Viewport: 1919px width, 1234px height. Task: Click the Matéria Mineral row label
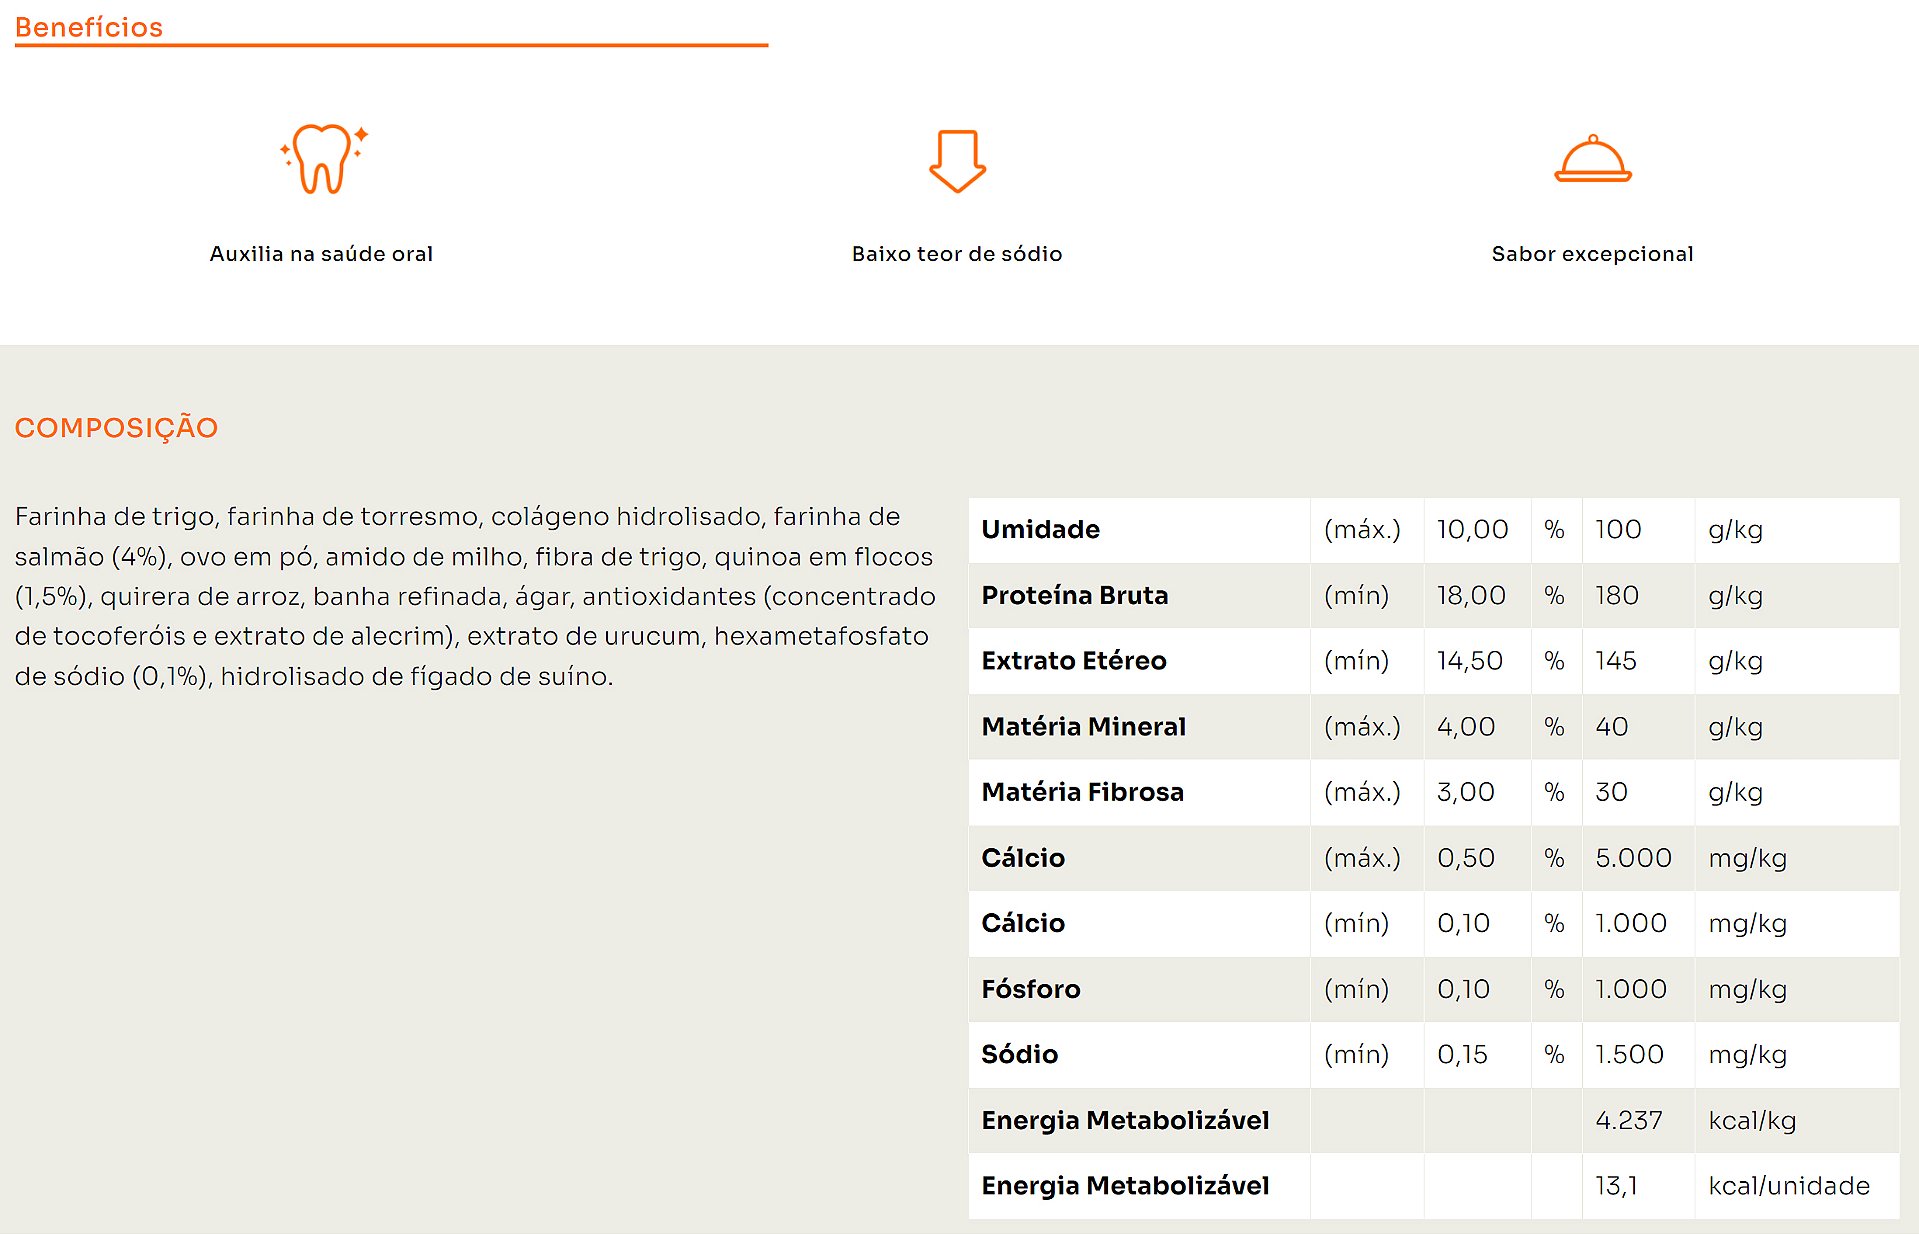point(1083,727)
